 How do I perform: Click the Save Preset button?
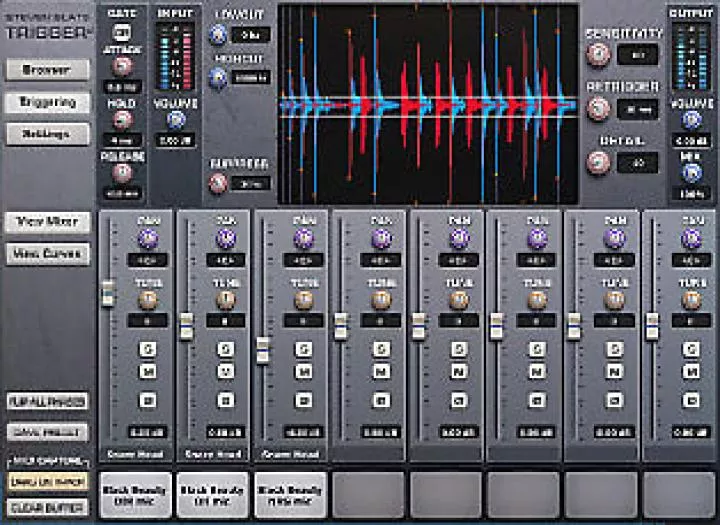point(47,432)
